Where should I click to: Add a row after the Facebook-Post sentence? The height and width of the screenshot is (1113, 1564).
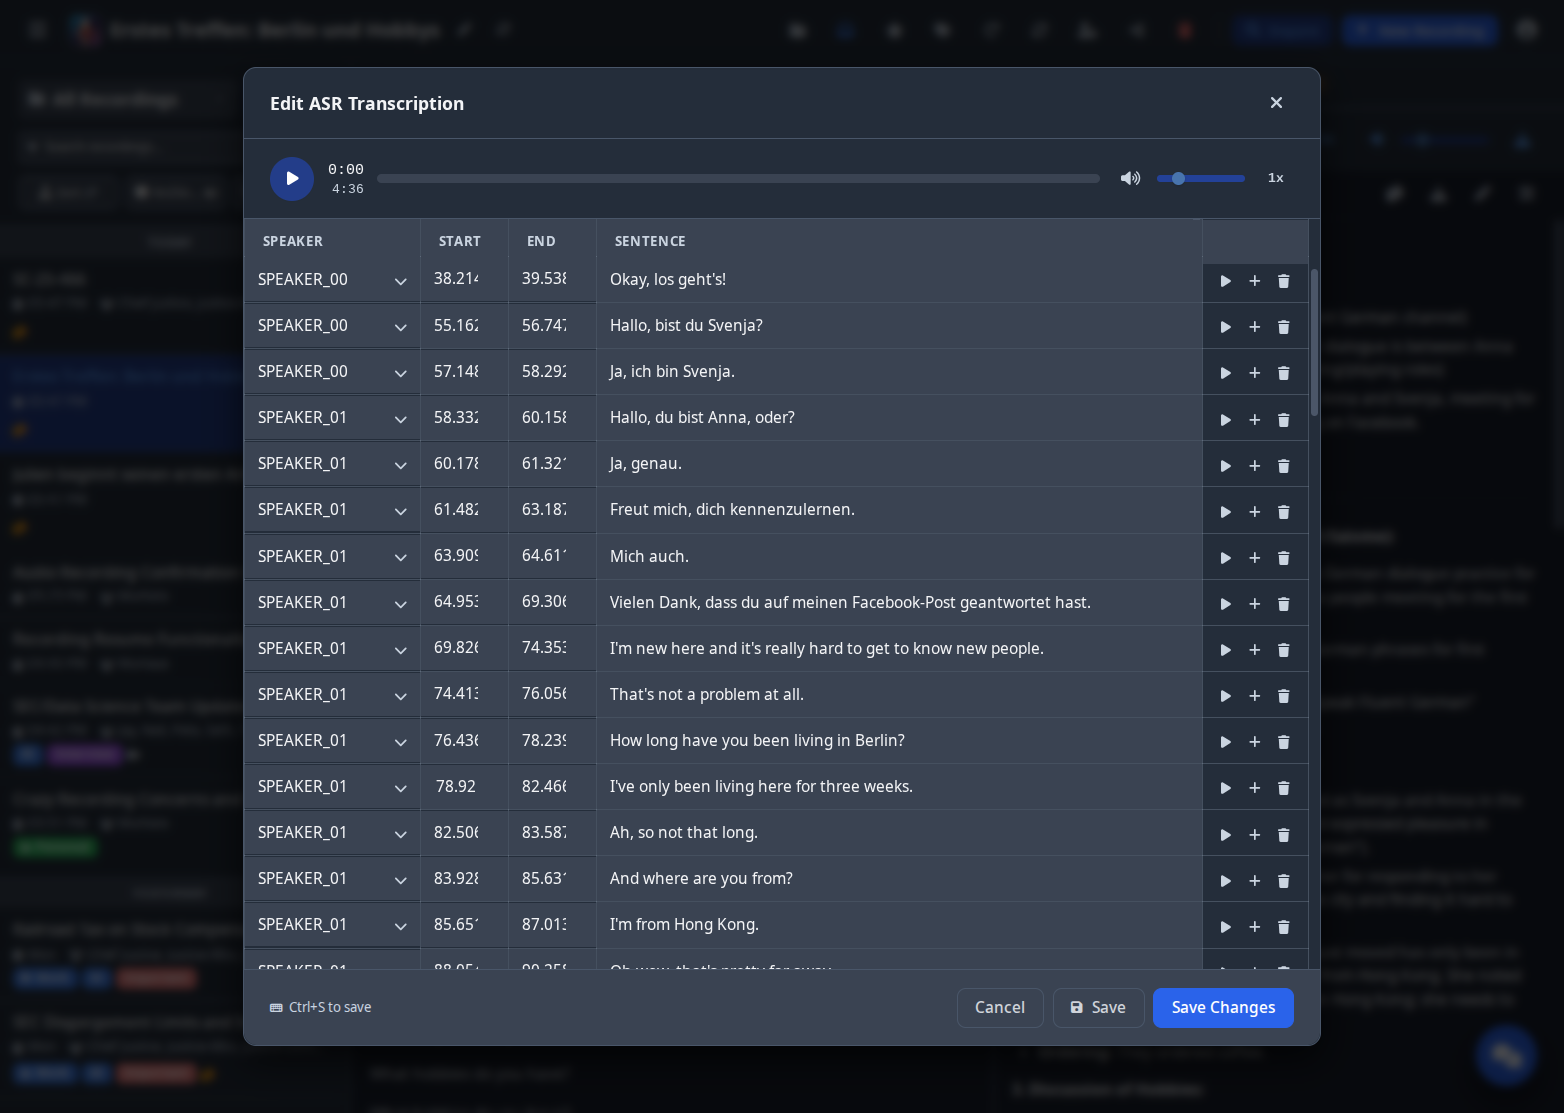tap(1254, 604)
